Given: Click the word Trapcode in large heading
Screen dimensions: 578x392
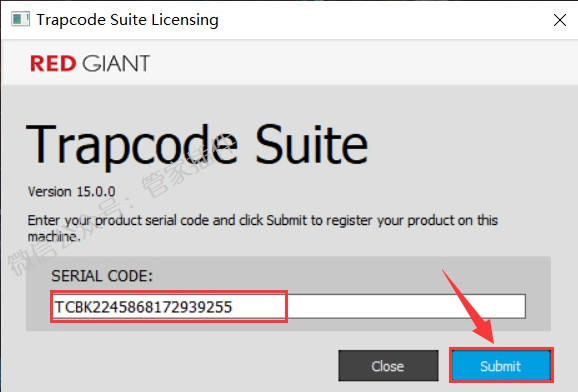Looking at the screenshot, I should coord(132,144).
